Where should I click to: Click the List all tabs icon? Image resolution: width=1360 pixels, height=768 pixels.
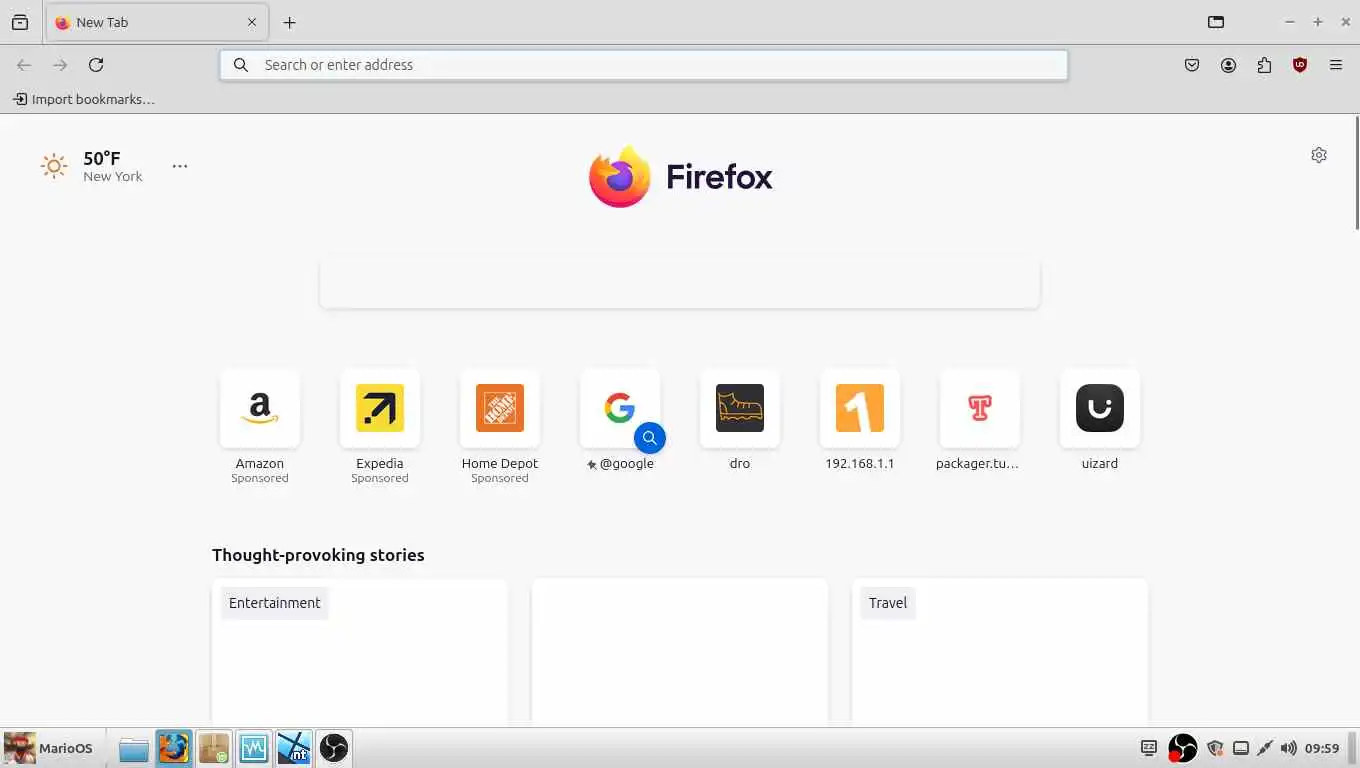coord(1216,22)
